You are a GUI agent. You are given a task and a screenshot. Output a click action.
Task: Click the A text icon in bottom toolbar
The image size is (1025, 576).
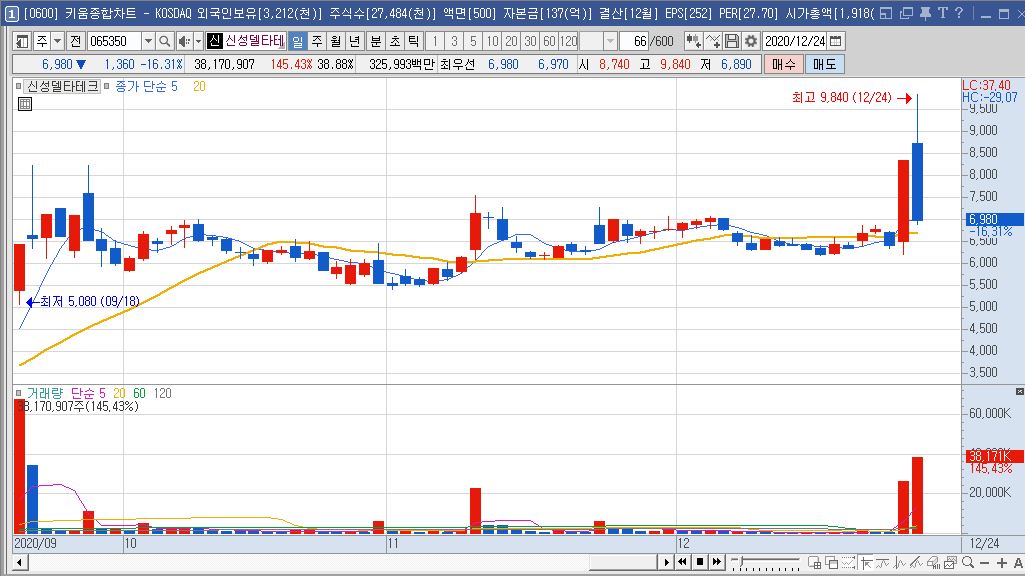click(1018, 562)
